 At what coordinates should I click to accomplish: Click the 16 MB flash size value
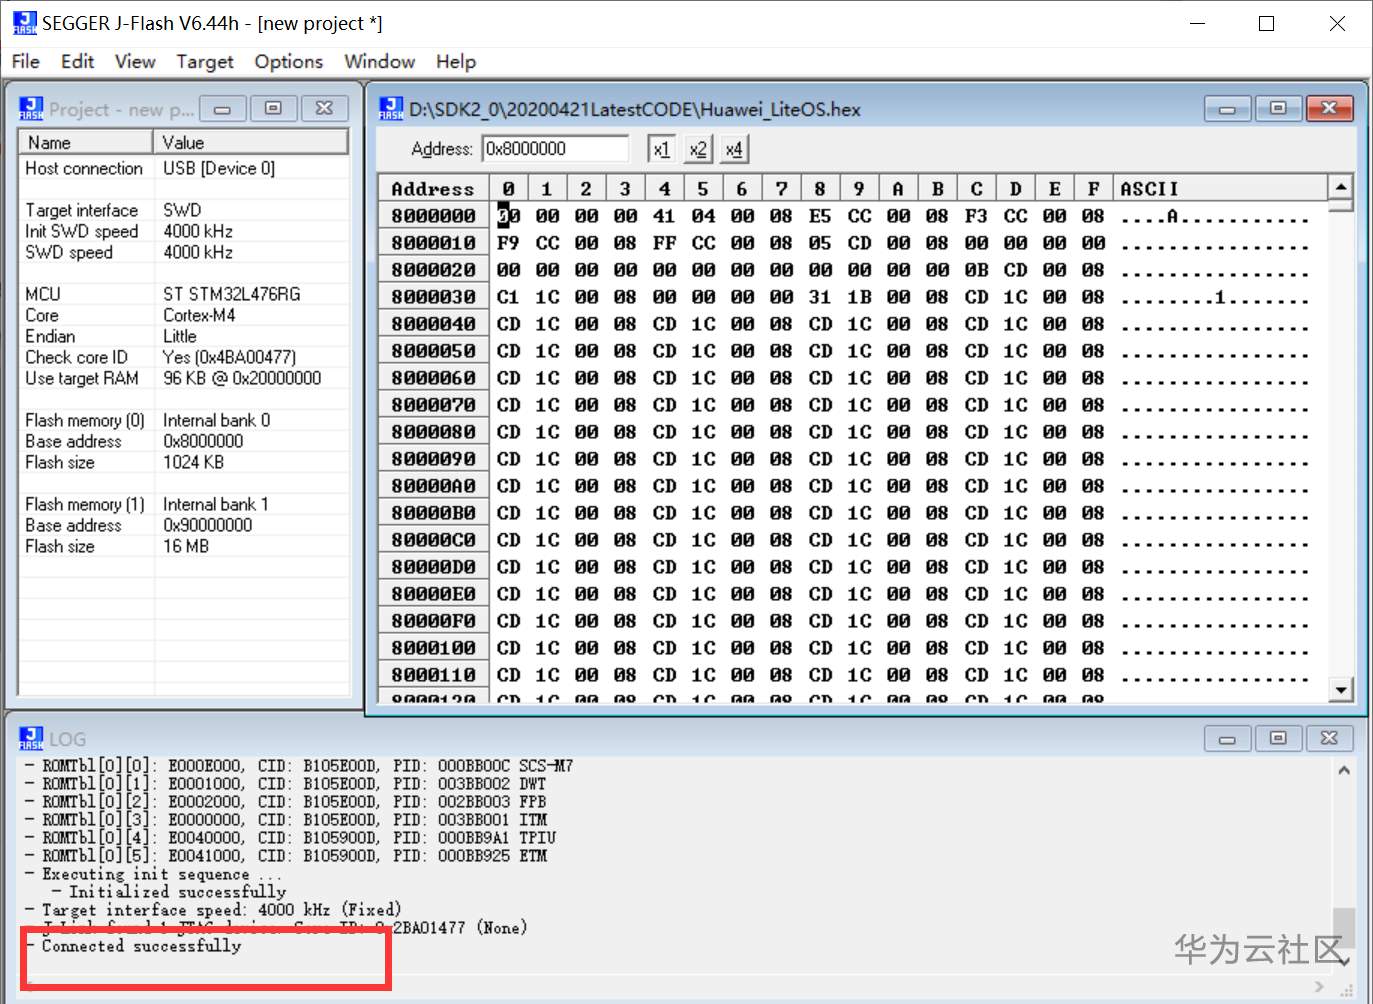(x=186, y=546)
